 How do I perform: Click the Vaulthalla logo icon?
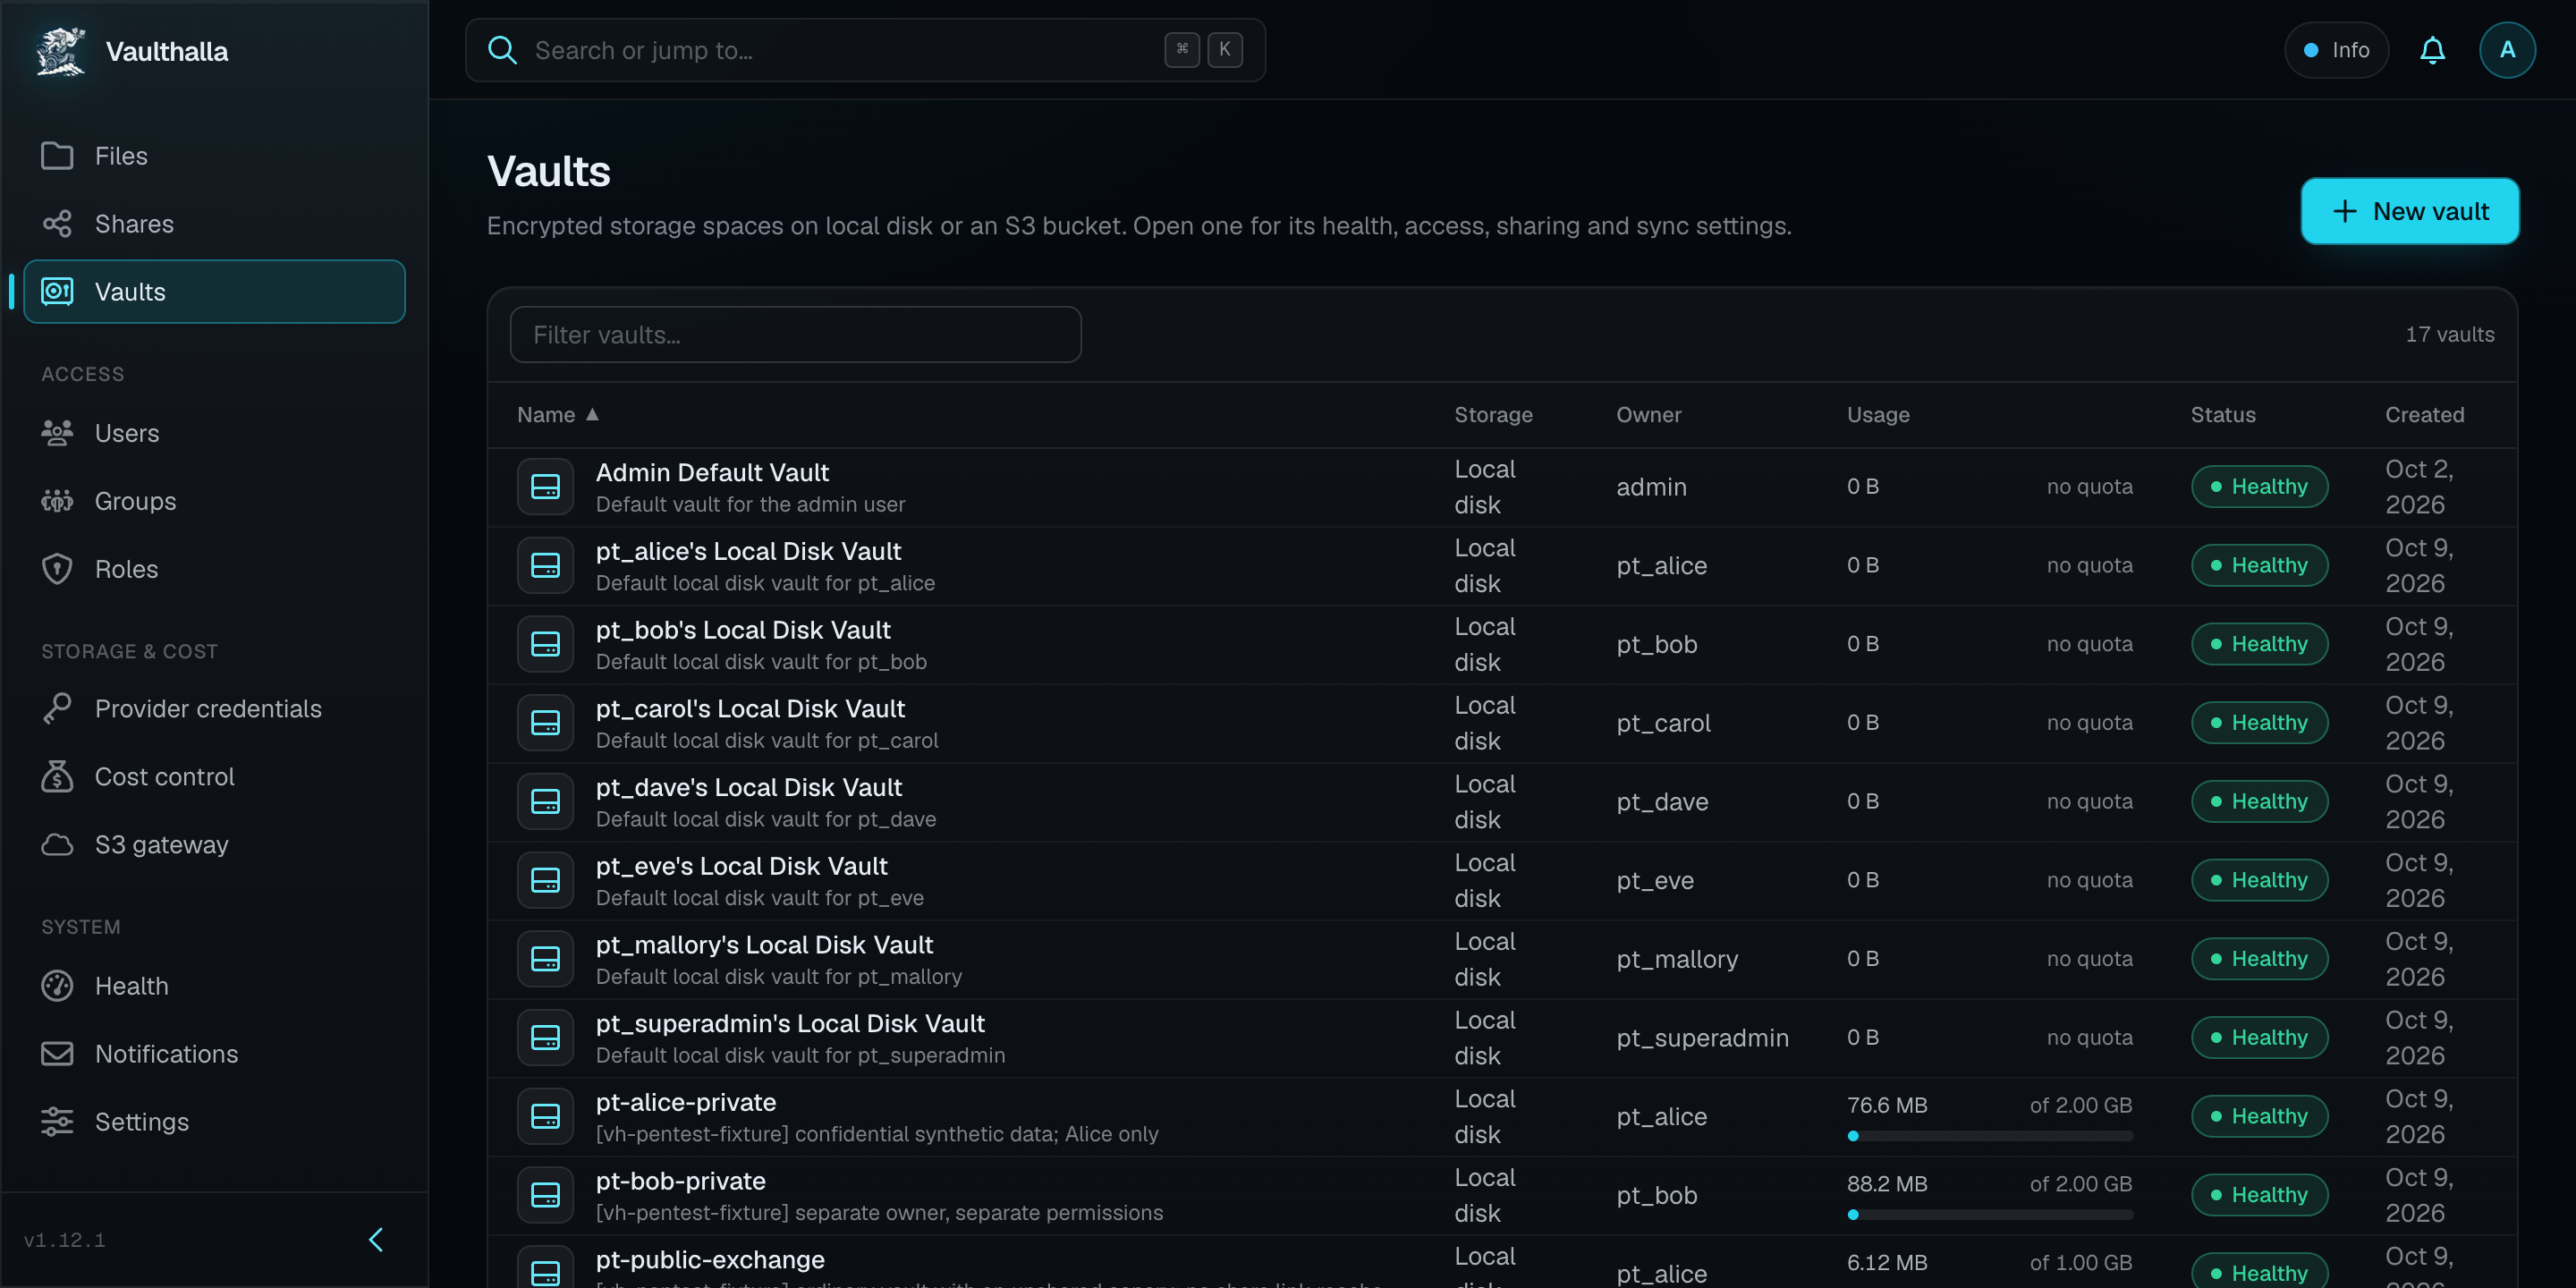click(61, 51)
